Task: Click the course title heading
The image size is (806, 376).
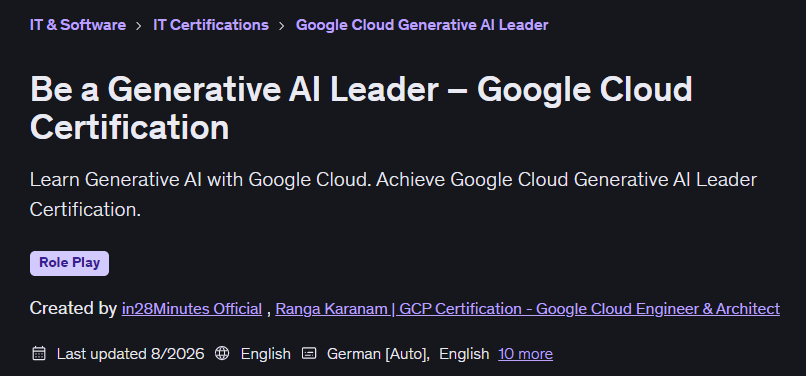Action: point(361,108)
